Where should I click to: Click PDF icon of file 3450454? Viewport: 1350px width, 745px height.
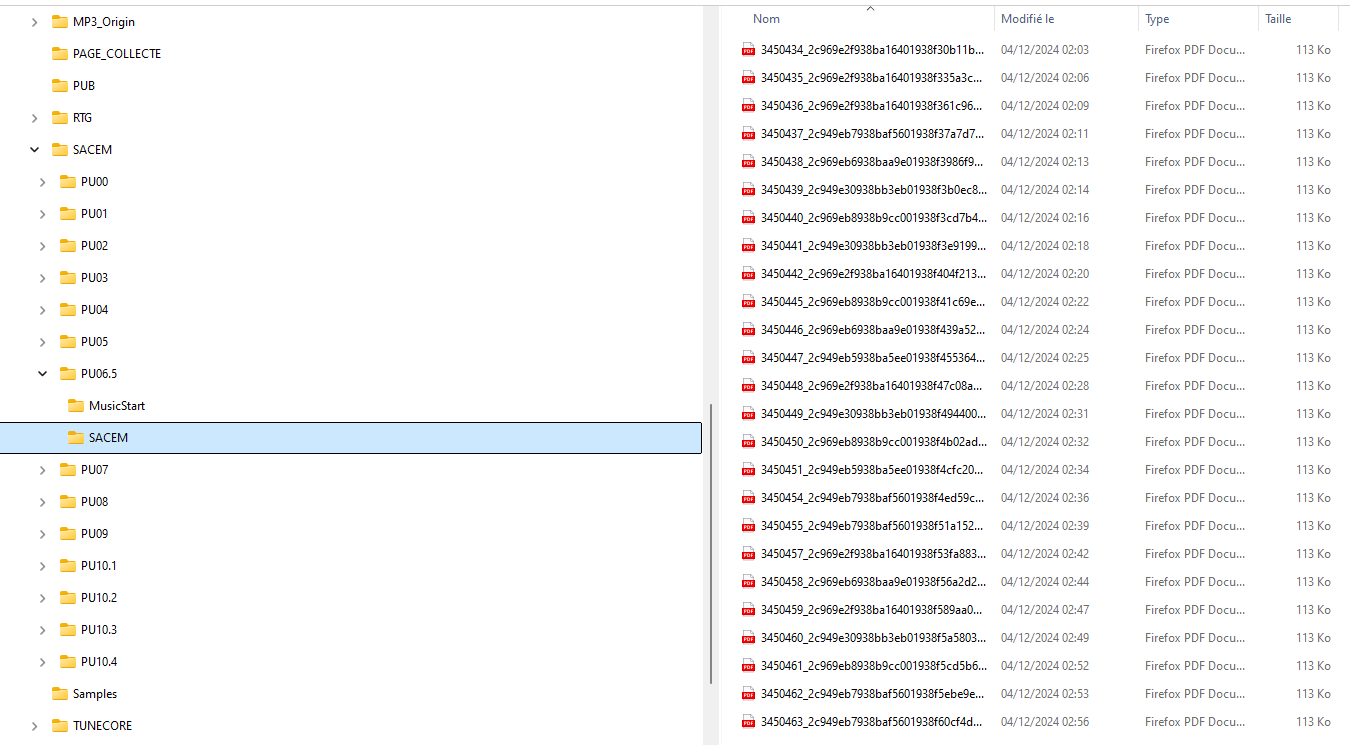pos(747,498)
